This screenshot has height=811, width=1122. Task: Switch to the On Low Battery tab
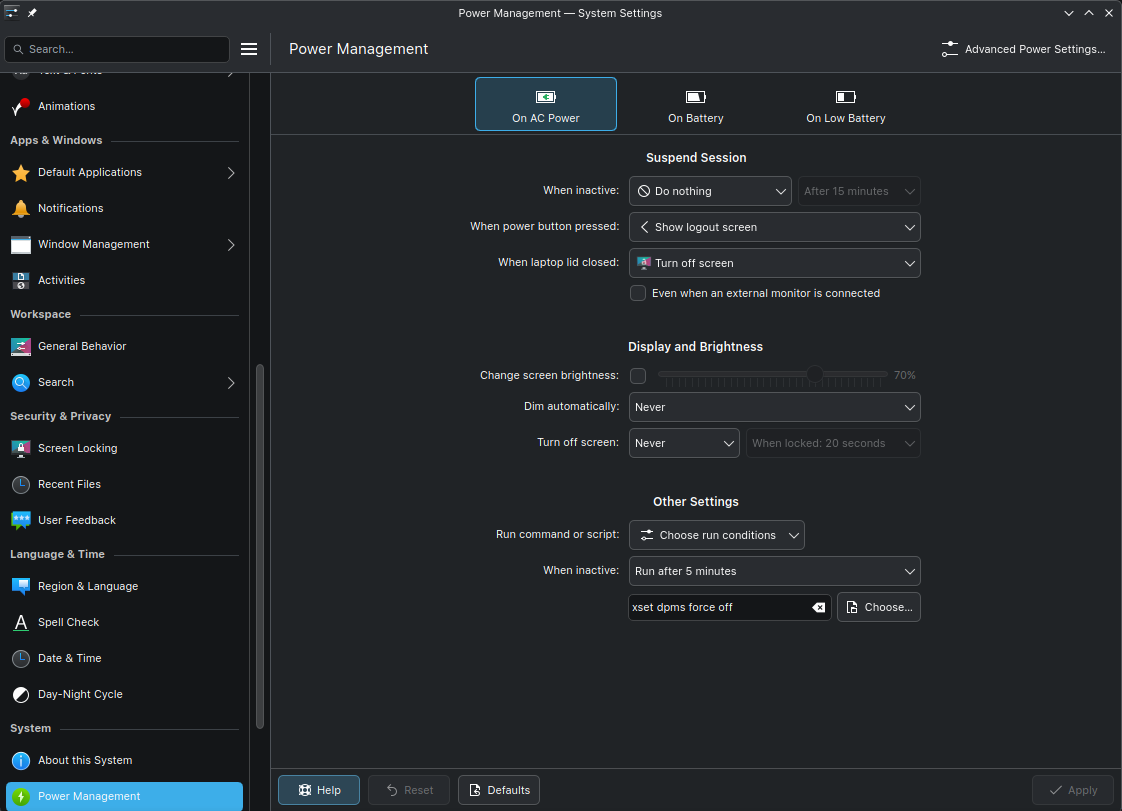(x=846, y=105)
